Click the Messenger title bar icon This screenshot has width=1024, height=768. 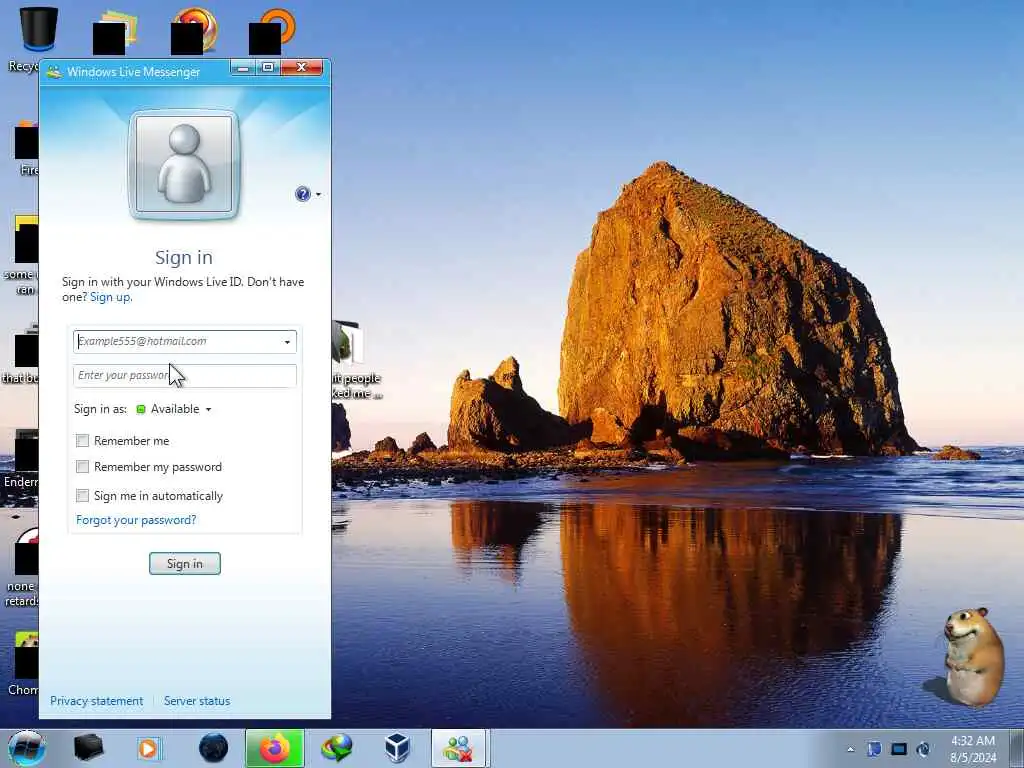[54, 71]
